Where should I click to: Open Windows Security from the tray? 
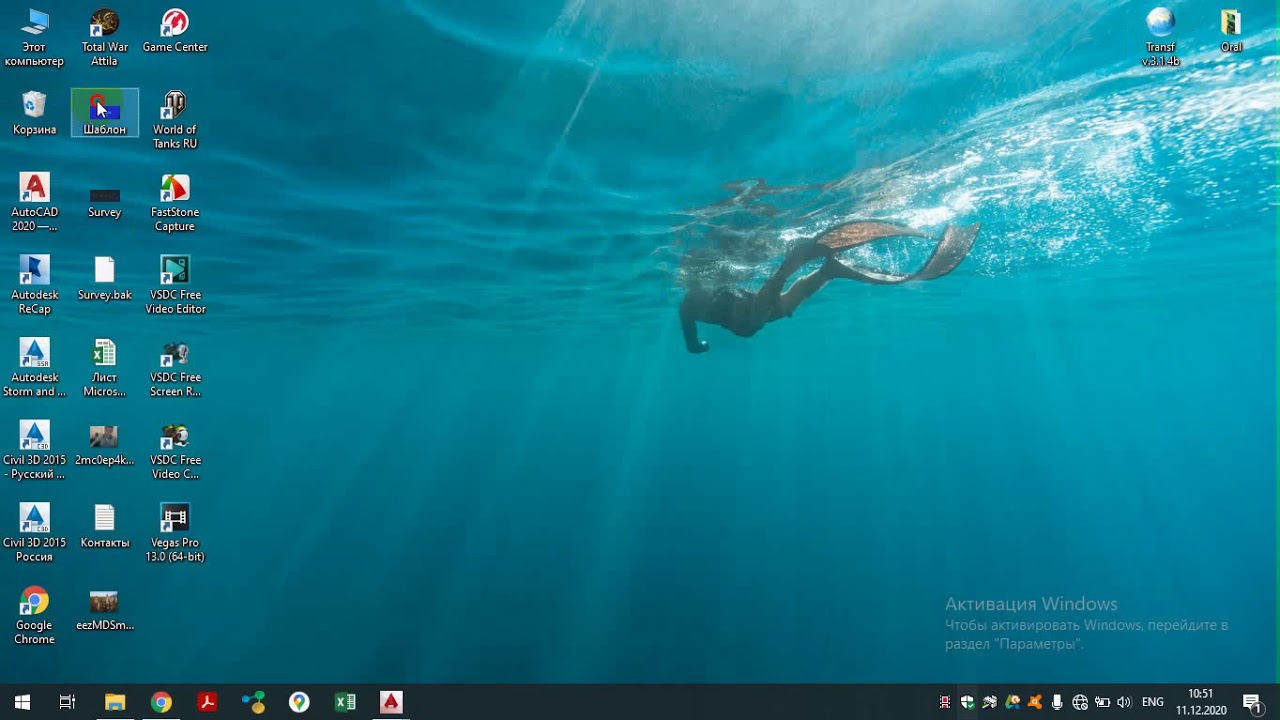click(967, 702)
